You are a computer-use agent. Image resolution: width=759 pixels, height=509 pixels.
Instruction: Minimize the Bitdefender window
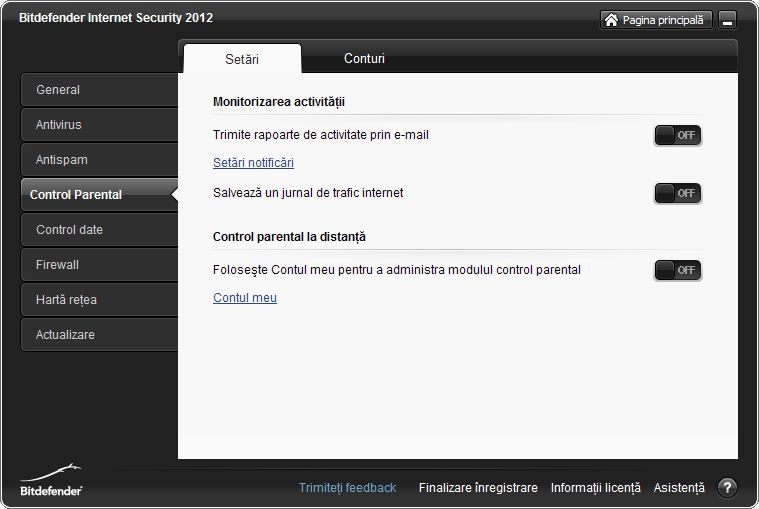coord(727,20)
